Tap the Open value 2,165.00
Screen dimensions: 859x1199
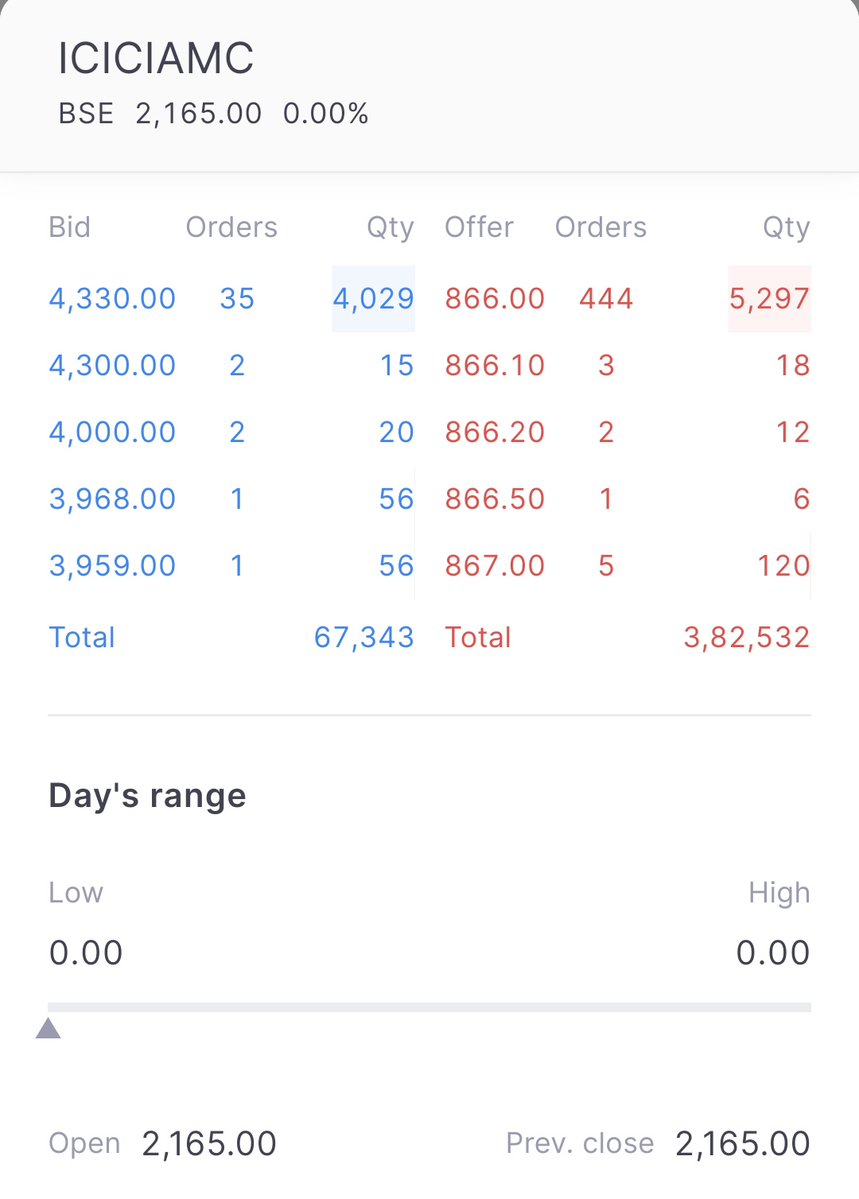click(x=209, y=1144)
